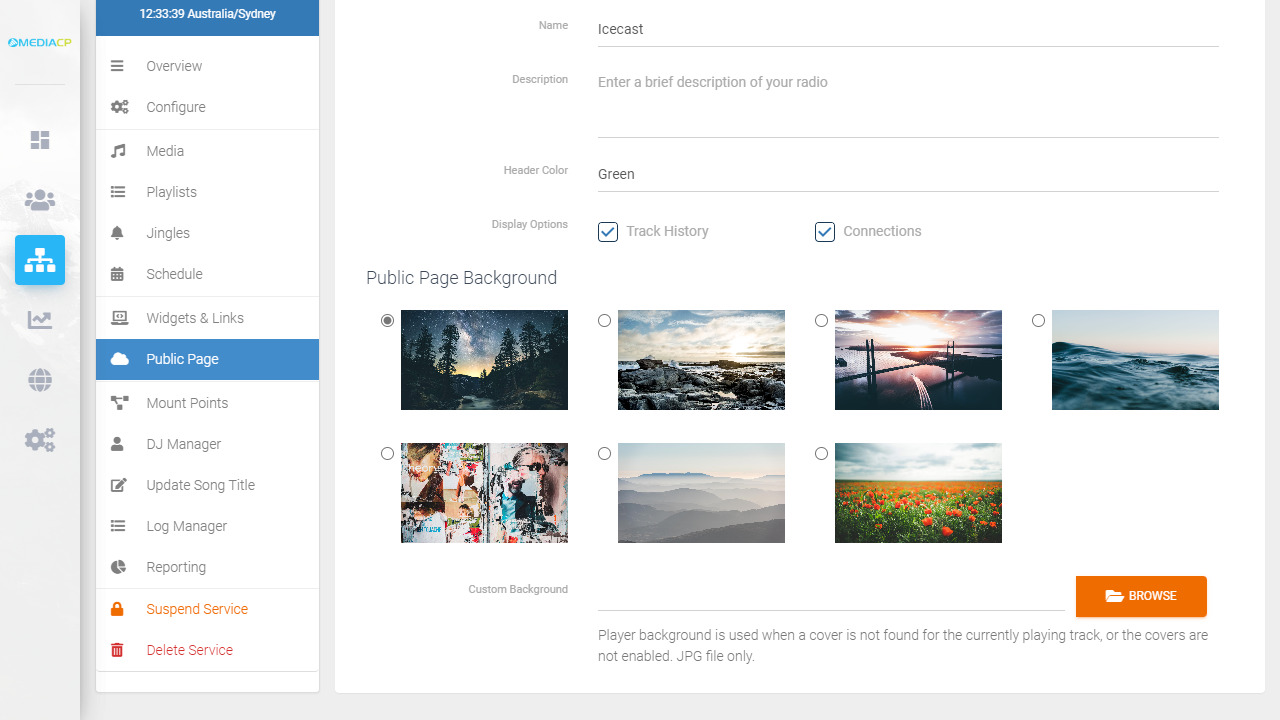The height and width of the screenshot is (720, 1280).
Task: Click the poppy field thumbnail
Action: coord(918,493)
